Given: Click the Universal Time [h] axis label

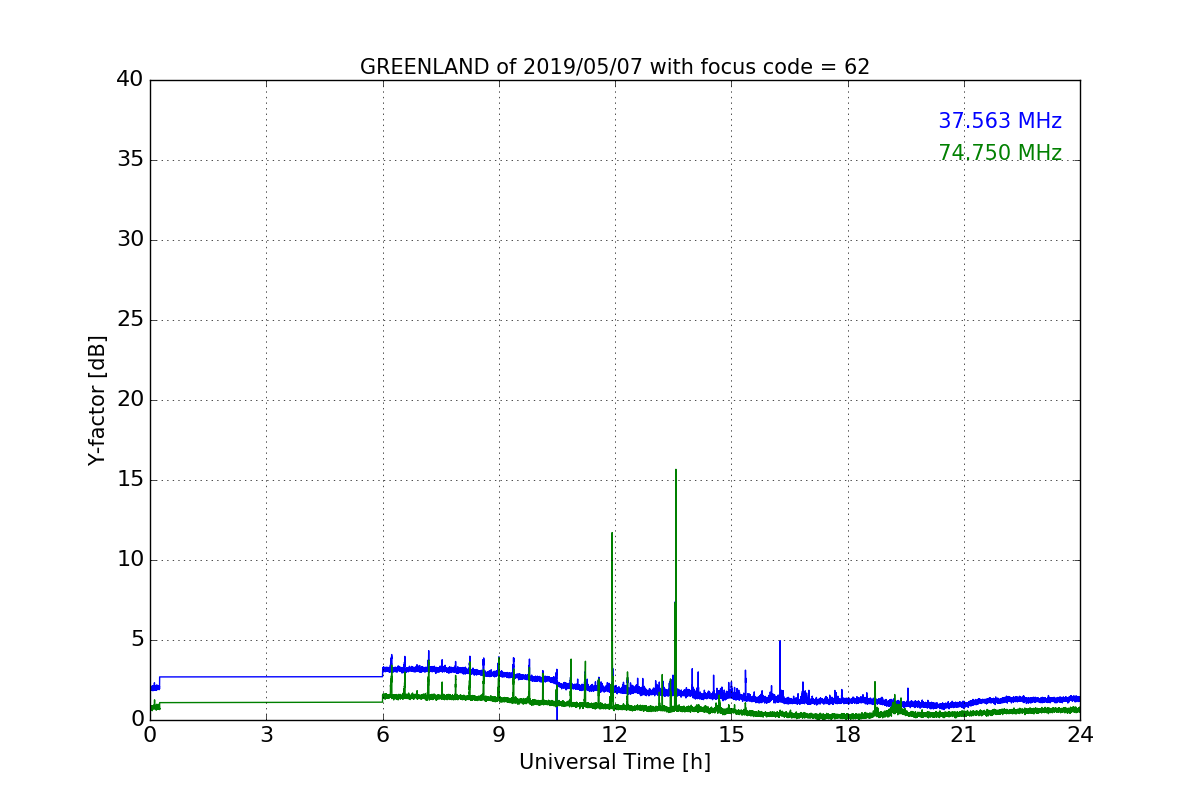Looking at the screenshot, I should click(614, 762).
